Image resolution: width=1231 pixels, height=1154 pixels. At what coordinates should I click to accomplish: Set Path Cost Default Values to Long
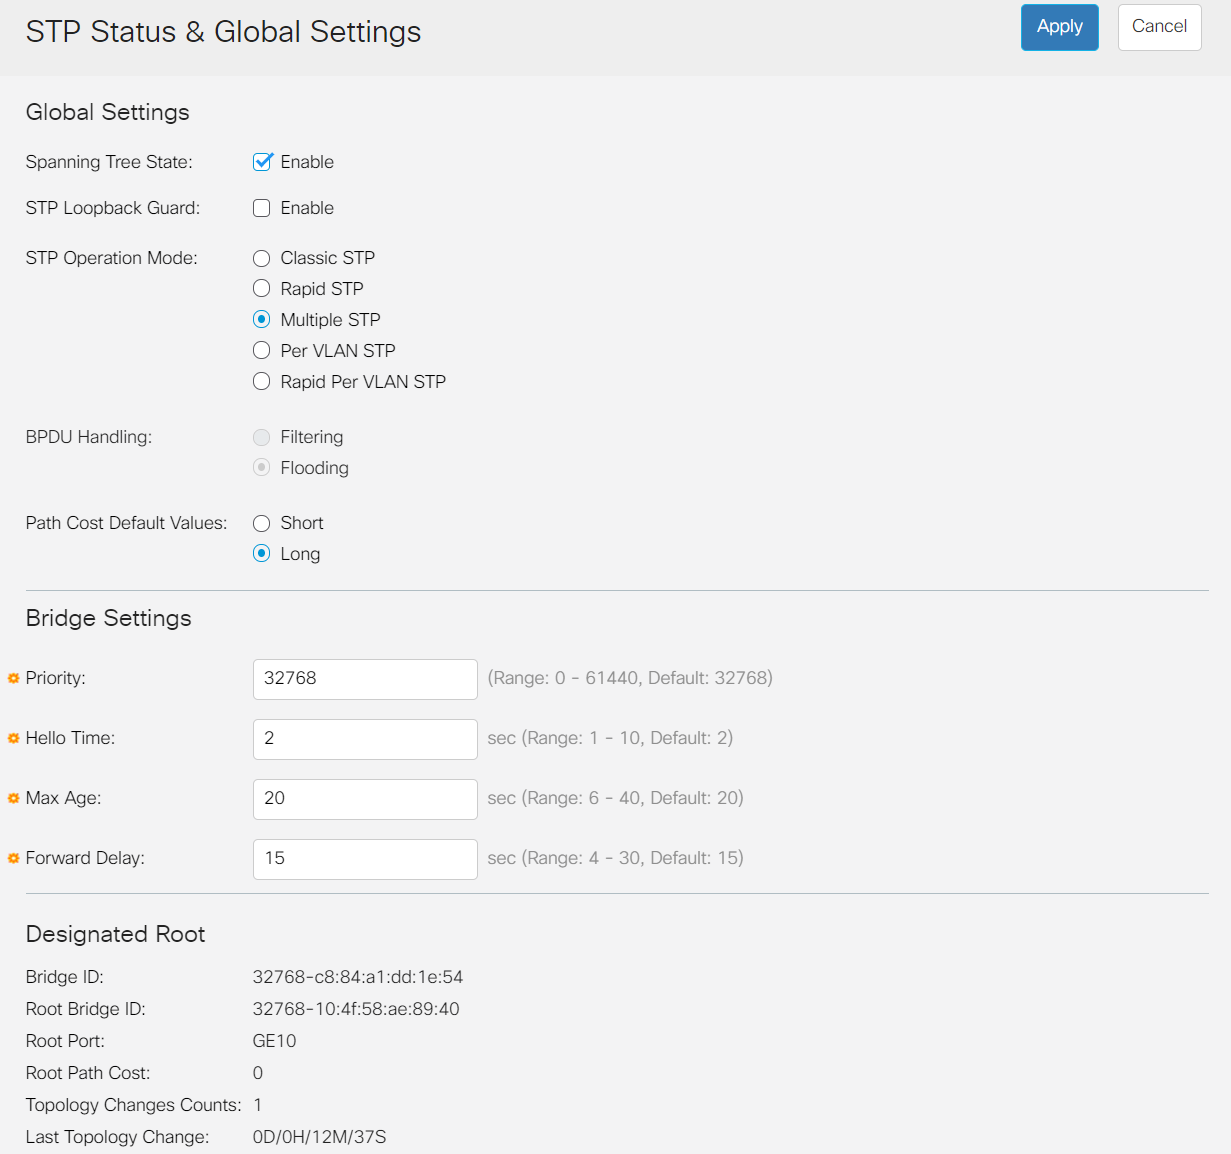pos(262,554)
